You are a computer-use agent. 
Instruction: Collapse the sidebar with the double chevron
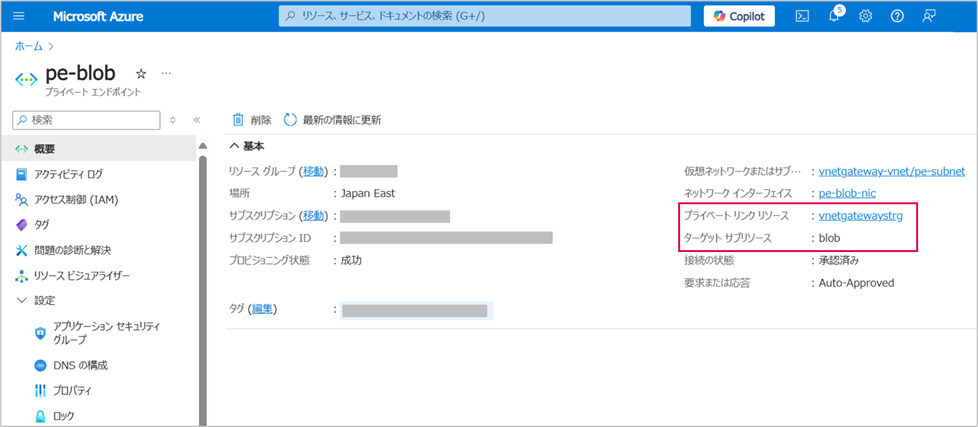click(196, 120)
